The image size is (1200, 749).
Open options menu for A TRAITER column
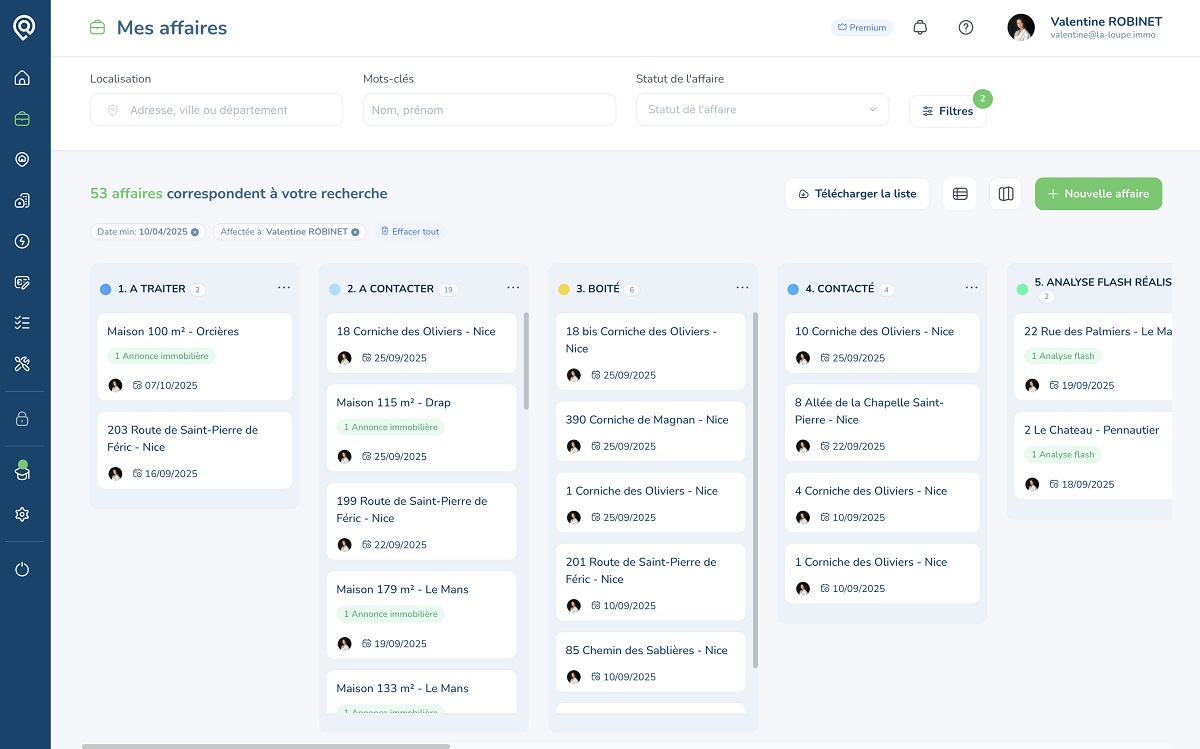(x=284, y=288)
